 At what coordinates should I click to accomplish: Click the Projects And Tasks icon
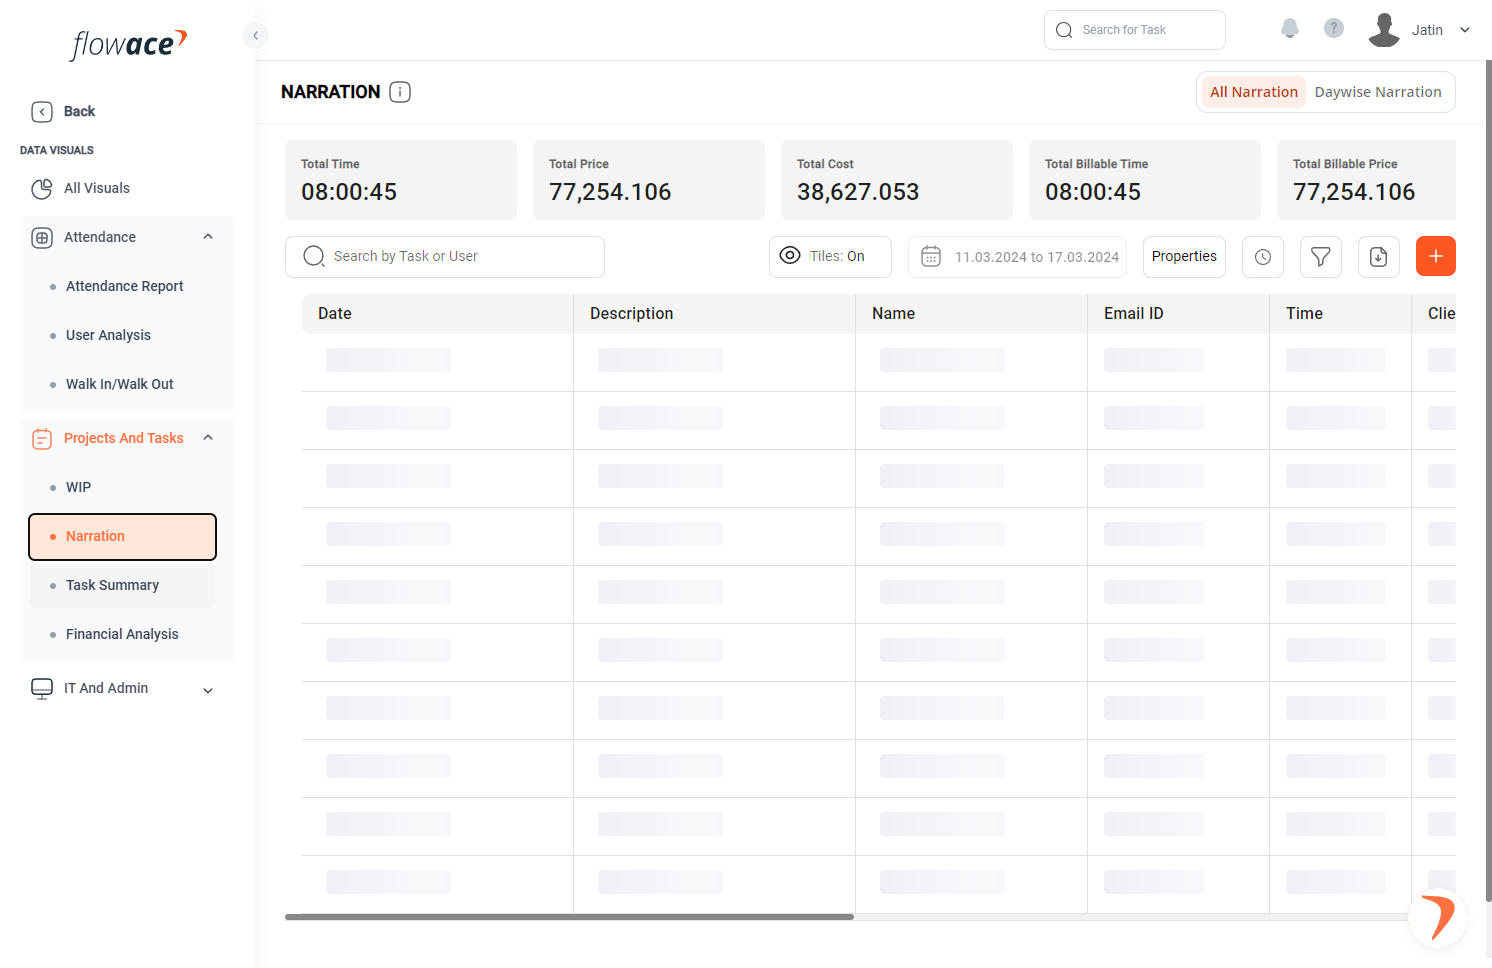[42, 438]
